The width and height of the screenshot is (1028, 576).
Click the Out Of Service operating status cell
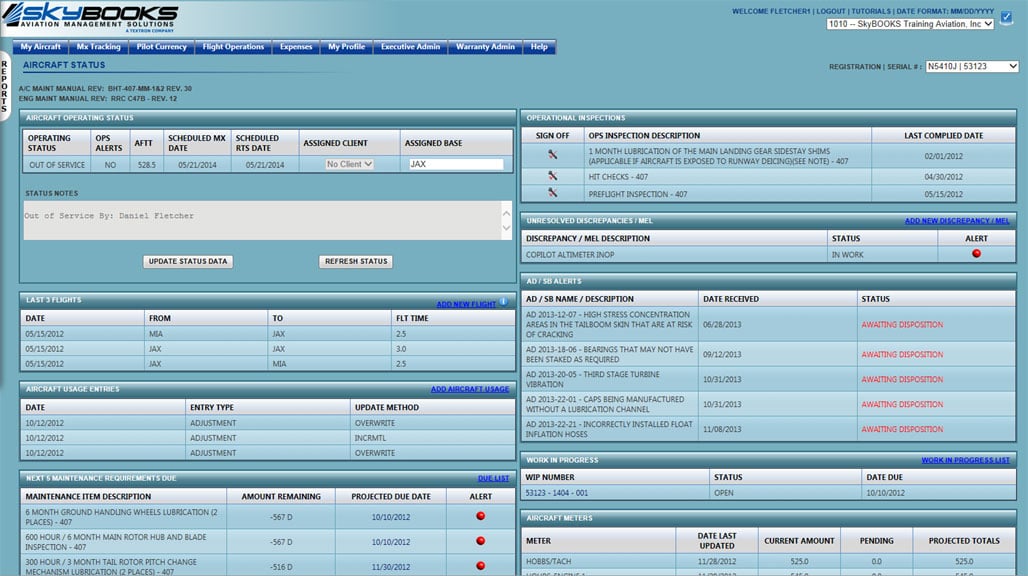click(57, 165)
